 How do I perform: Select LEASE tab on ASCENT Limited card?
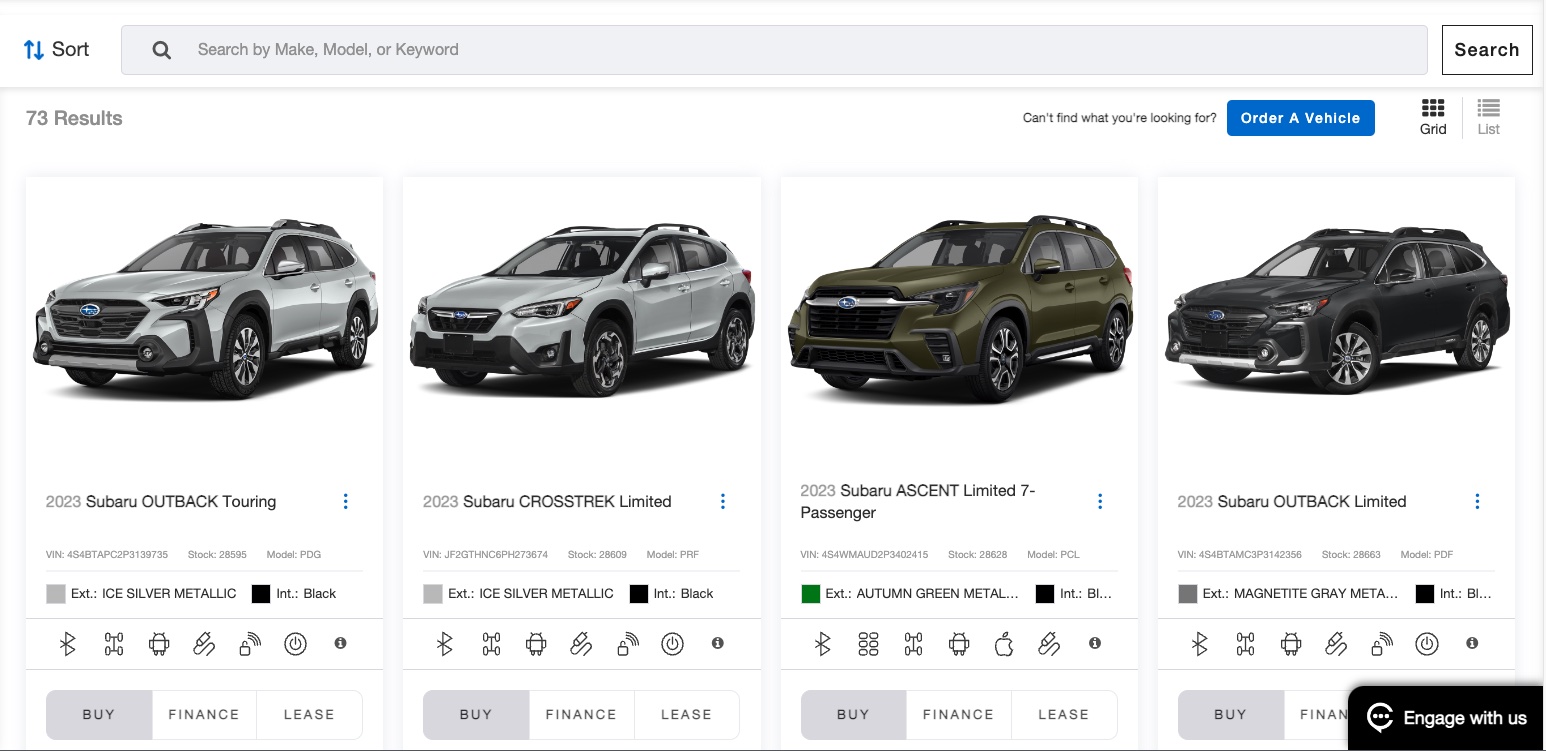coord(1063,714)
